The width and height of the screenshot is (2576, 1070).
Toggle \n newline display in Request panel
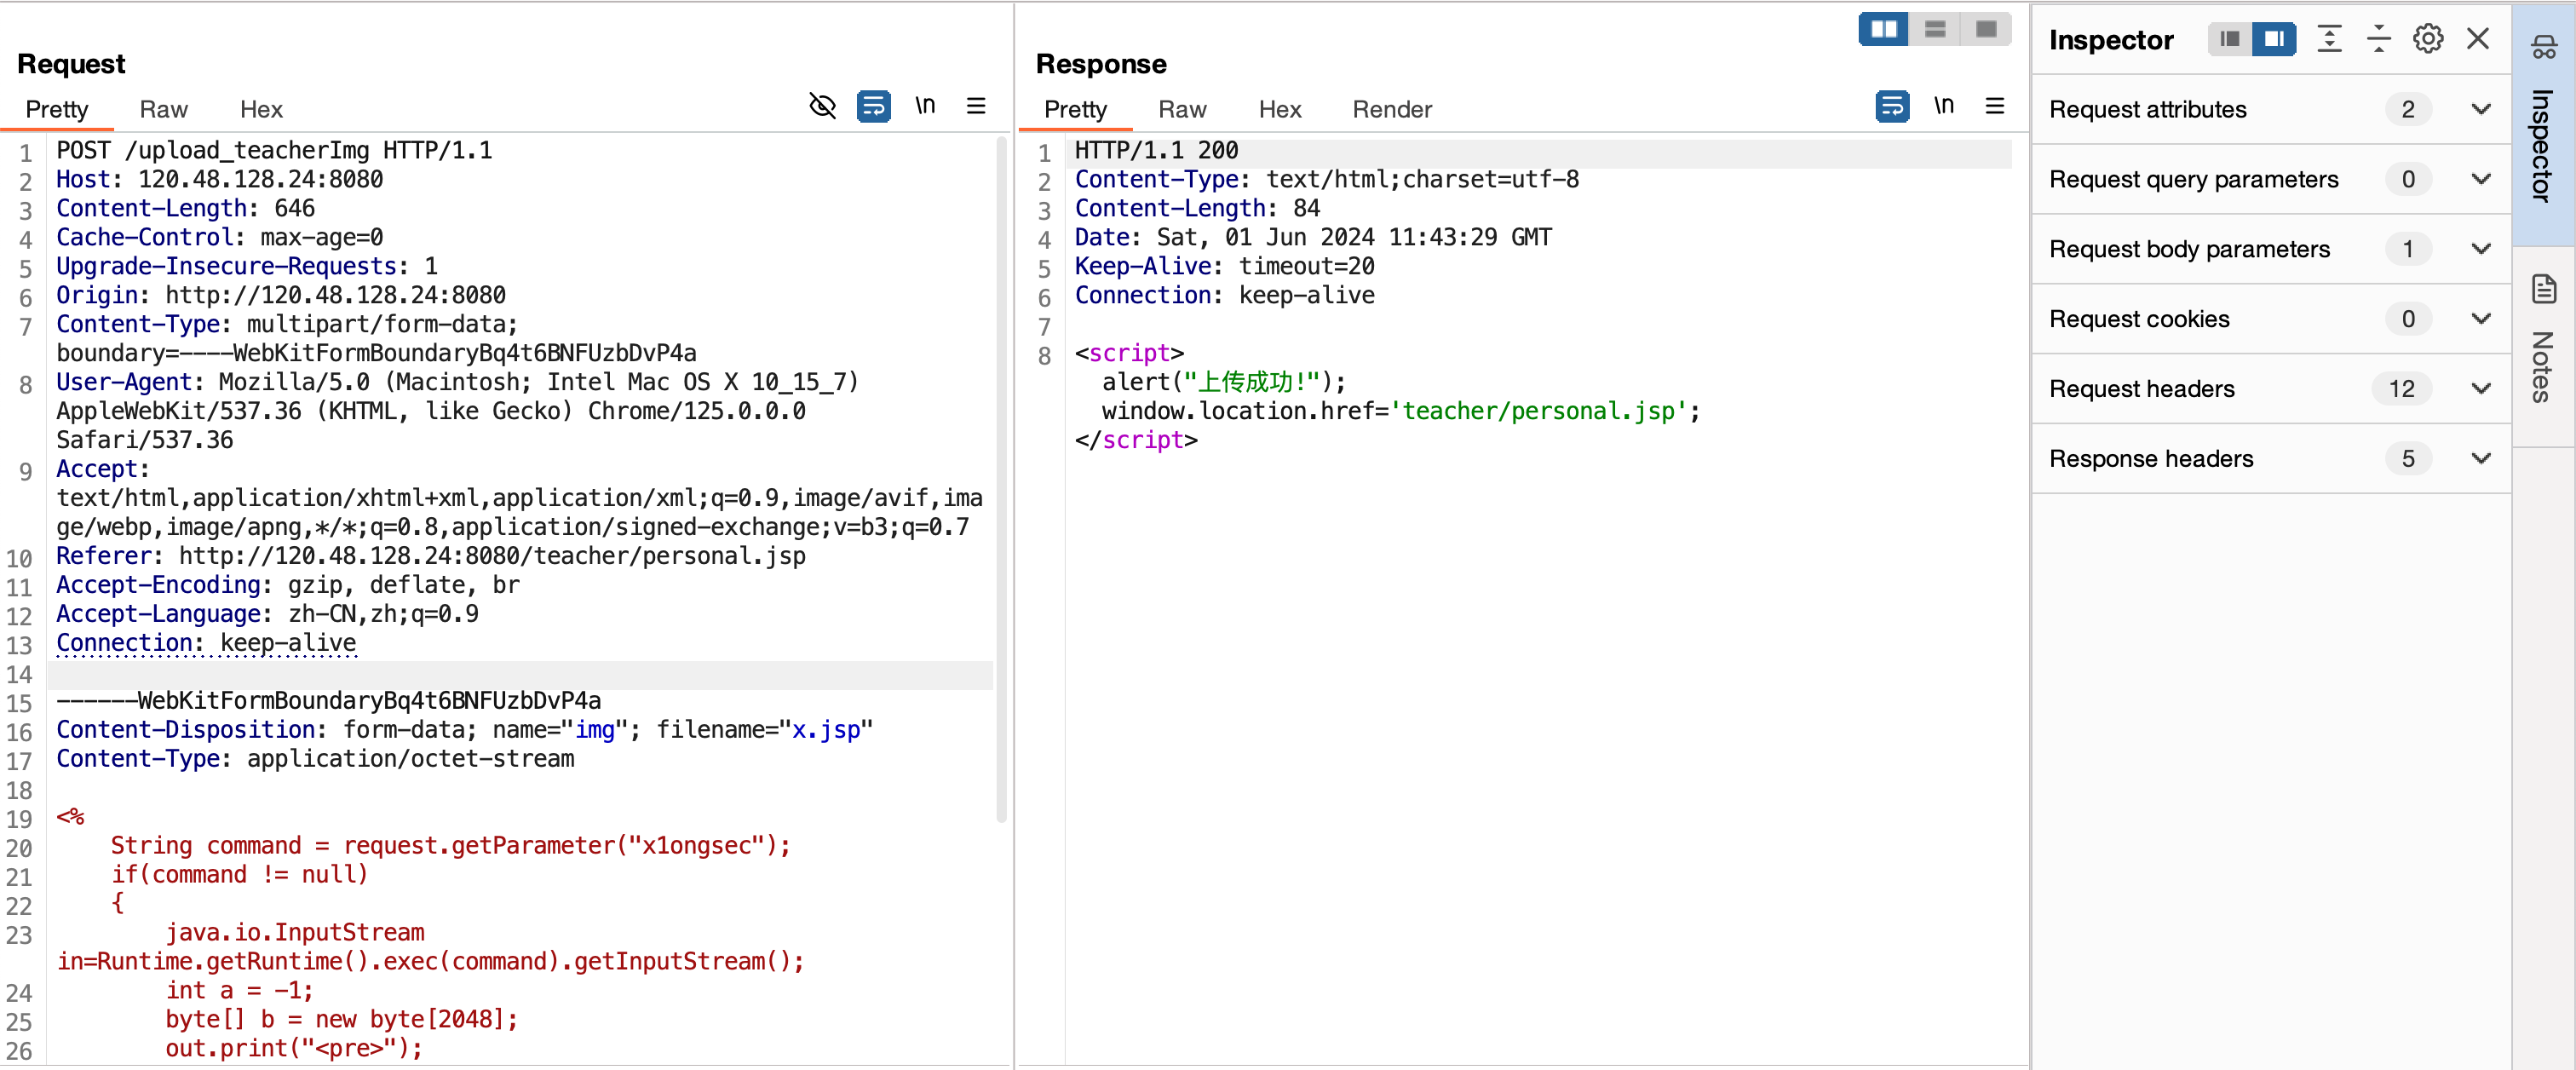click(x=925, y=106)
